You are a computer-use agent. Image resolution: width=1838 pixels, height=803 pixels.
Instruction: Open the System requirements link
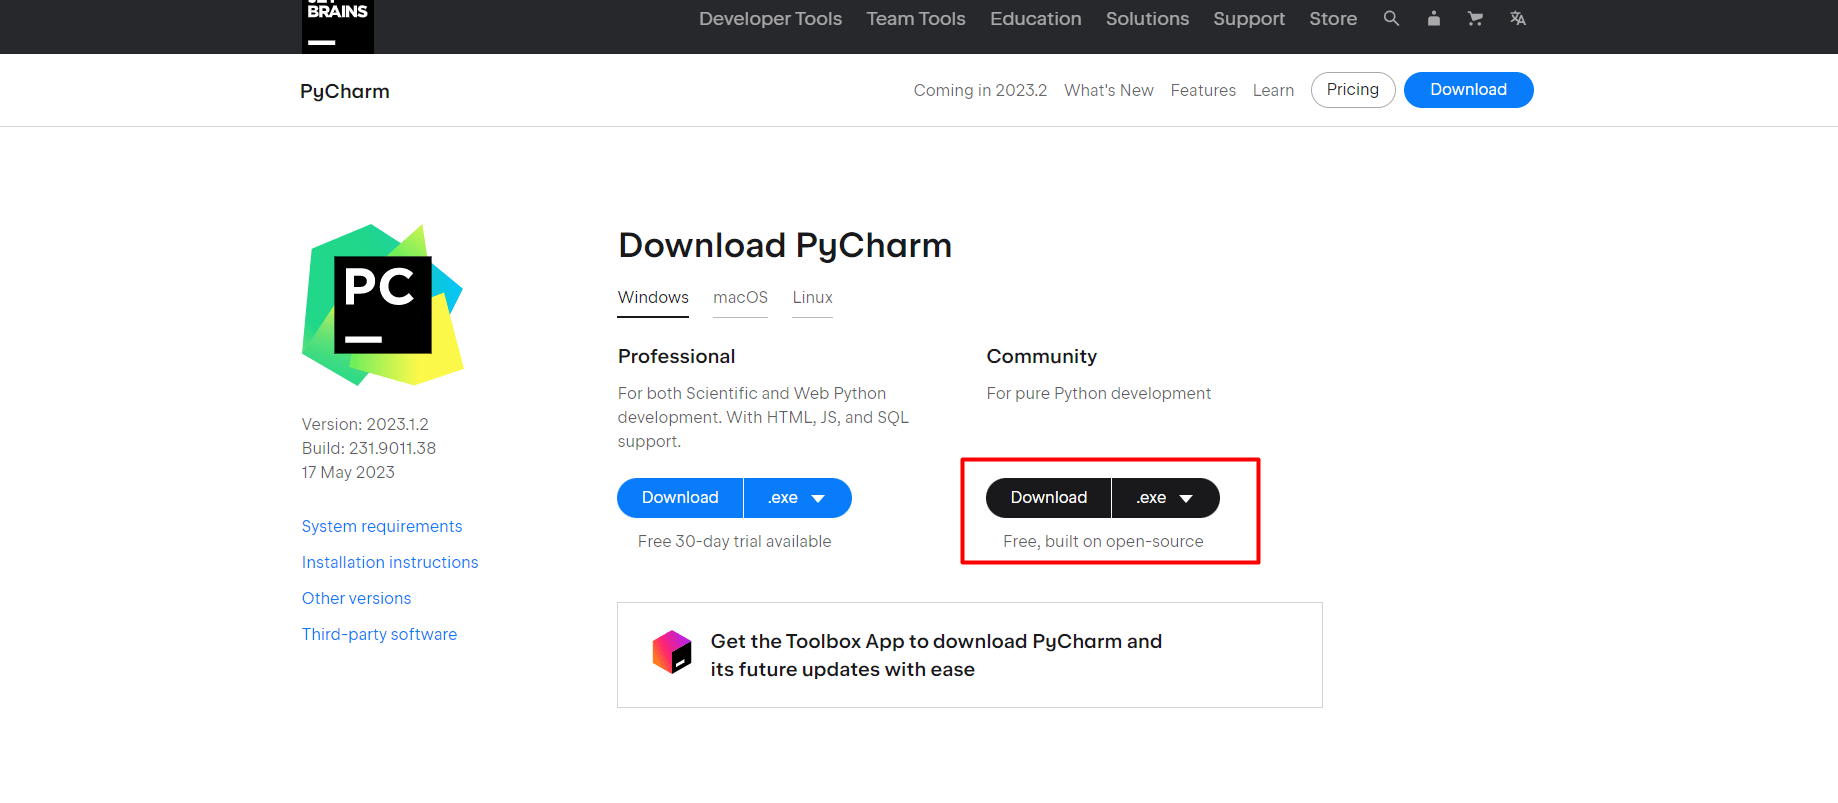(x=382, y=526)
